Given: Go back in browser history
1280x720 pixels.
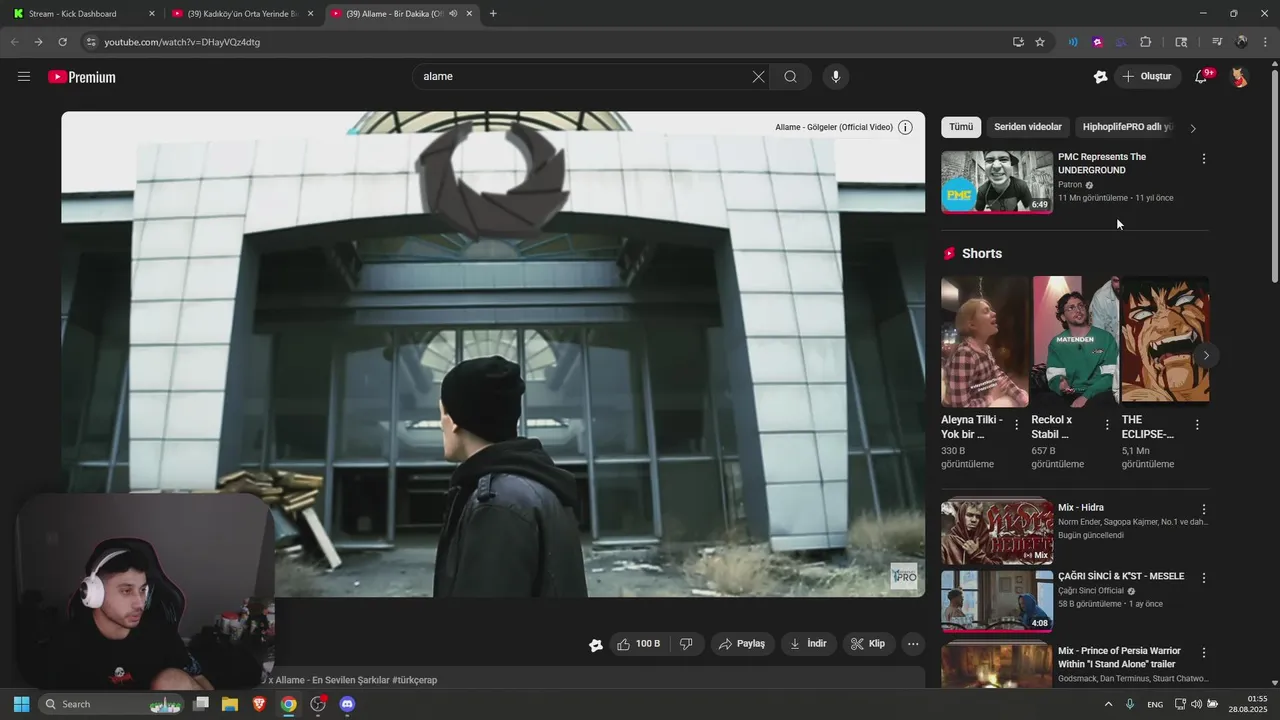Looking at the screenshot, I should pyautogui.click(x=14, y=42).
